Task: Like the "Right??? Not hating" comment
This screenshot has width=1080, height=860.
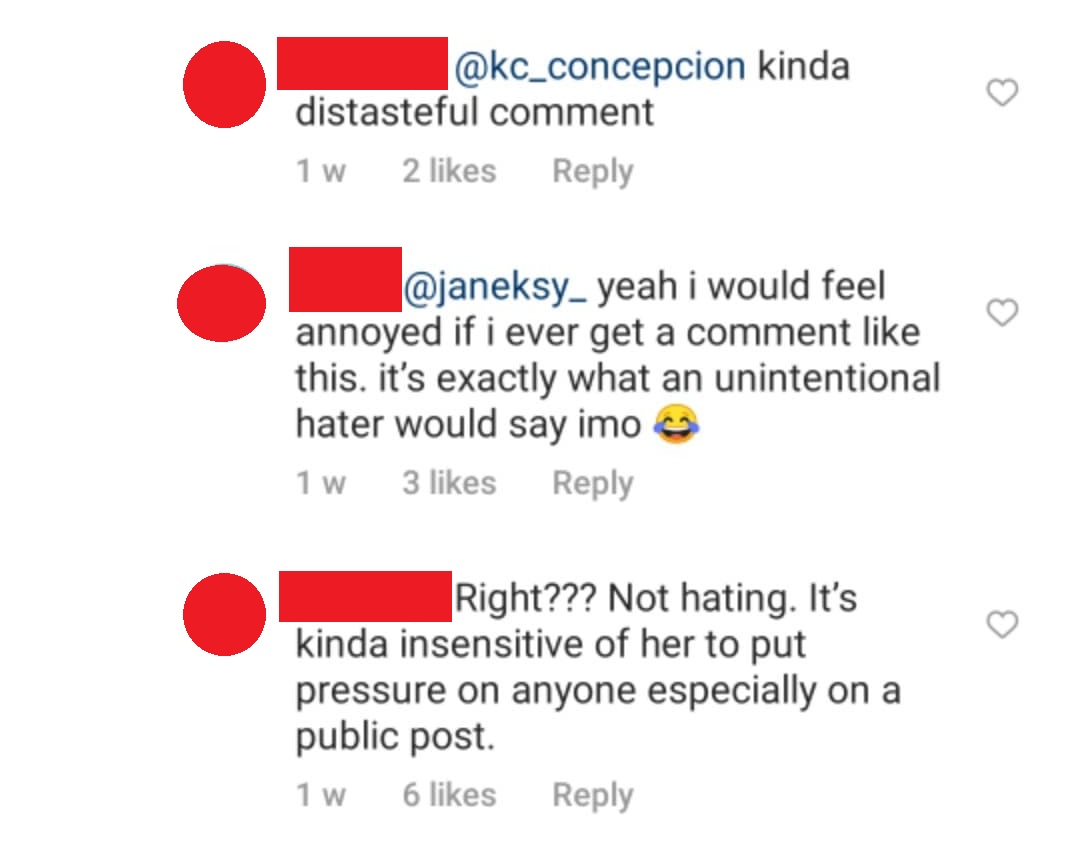Action: (x=1002, y=624)
